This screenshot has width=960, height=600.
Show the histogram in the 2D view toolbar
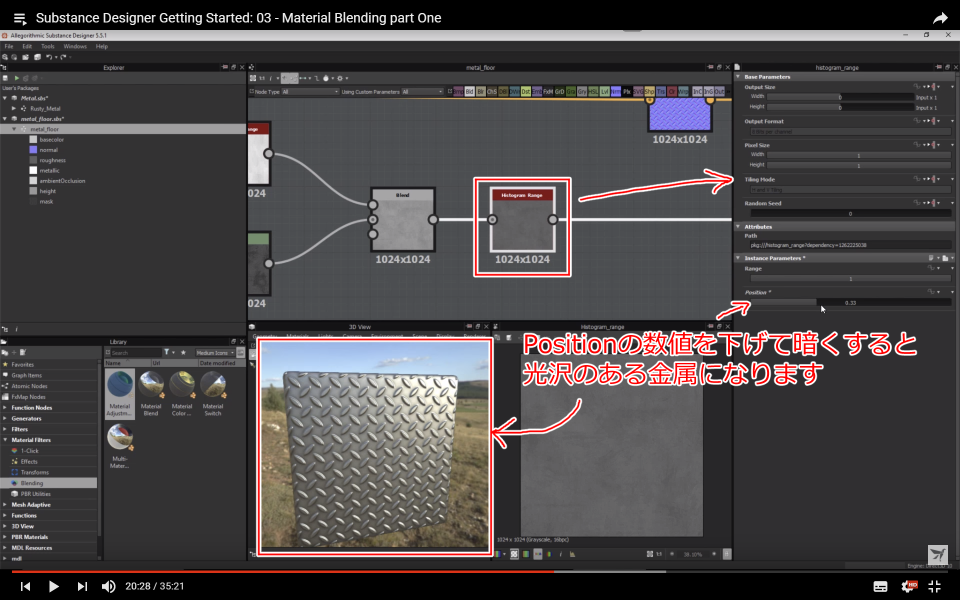[x=572, y=554]
